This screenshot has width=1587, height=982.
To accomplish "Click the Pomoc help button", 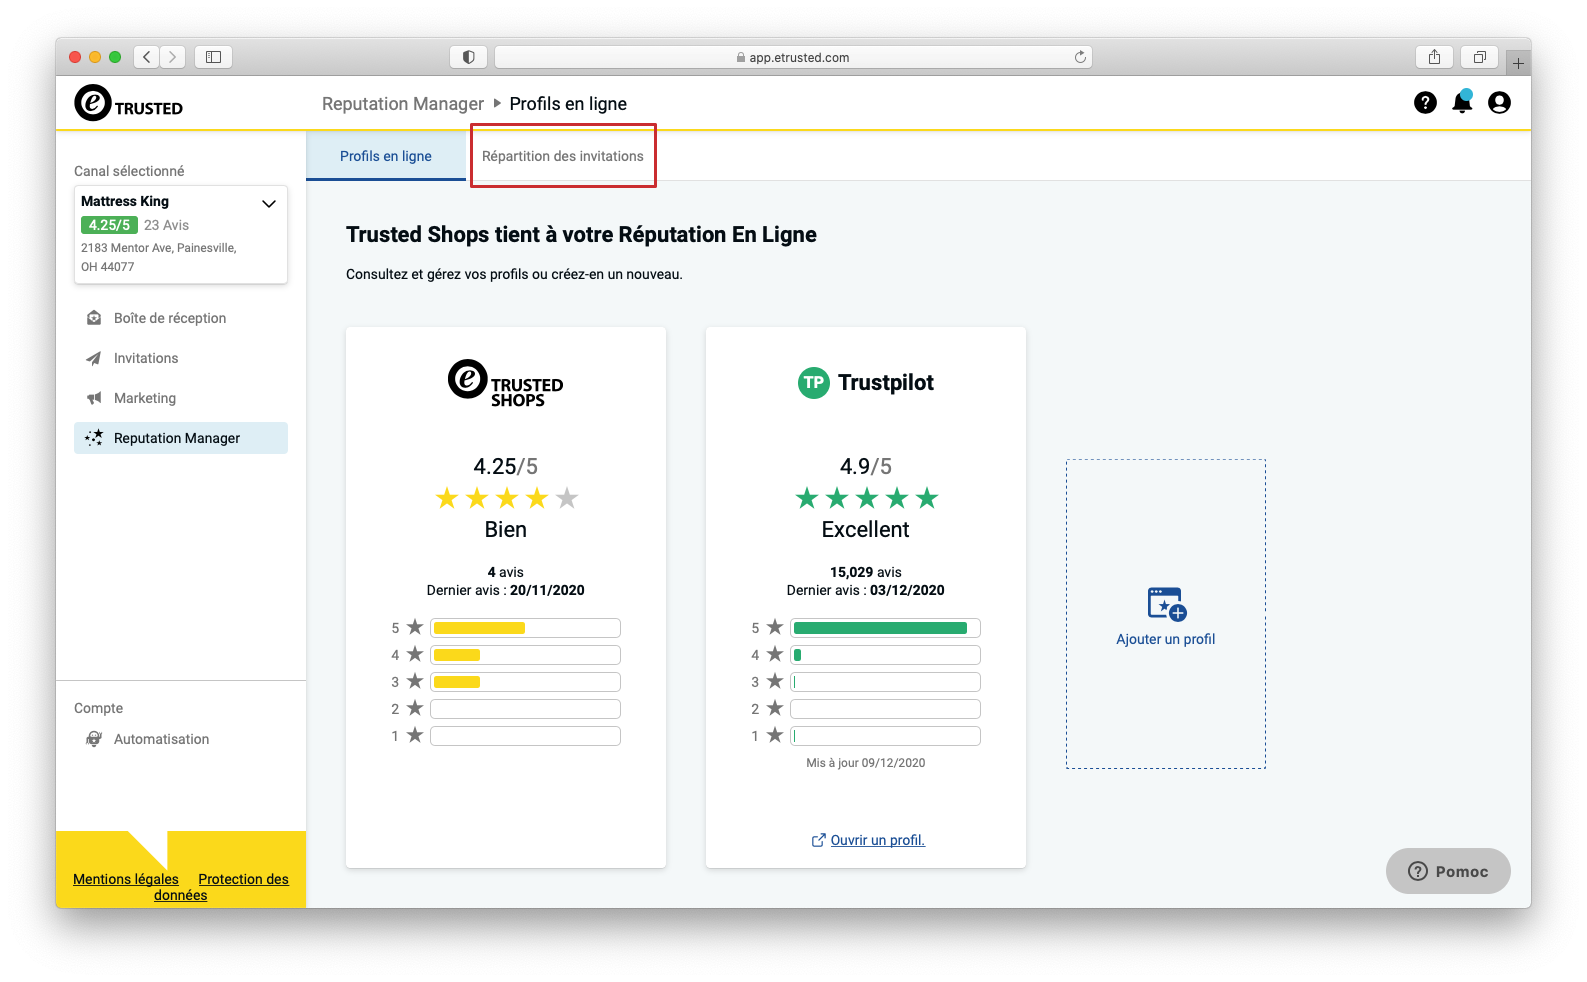I will point(1448,871).
